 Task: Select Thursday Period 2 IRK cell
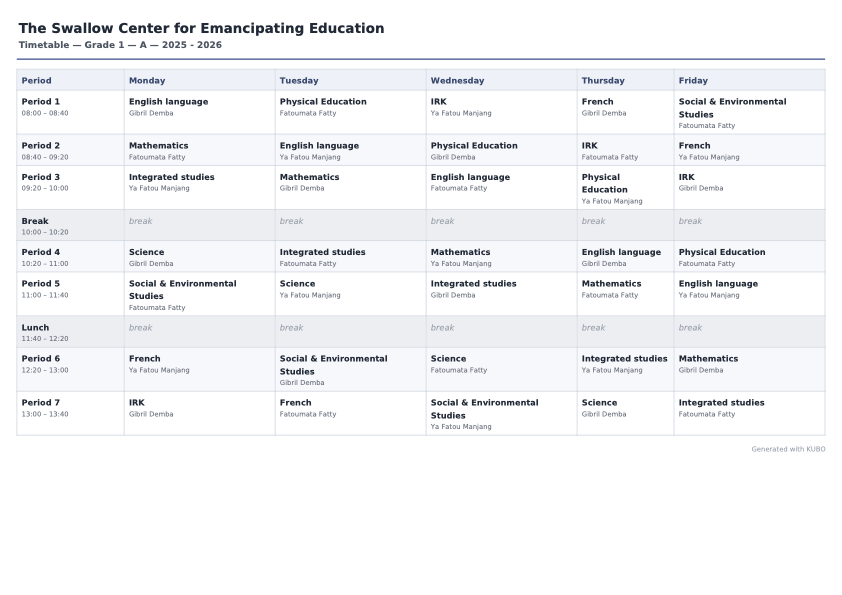[x=626, y=150]
